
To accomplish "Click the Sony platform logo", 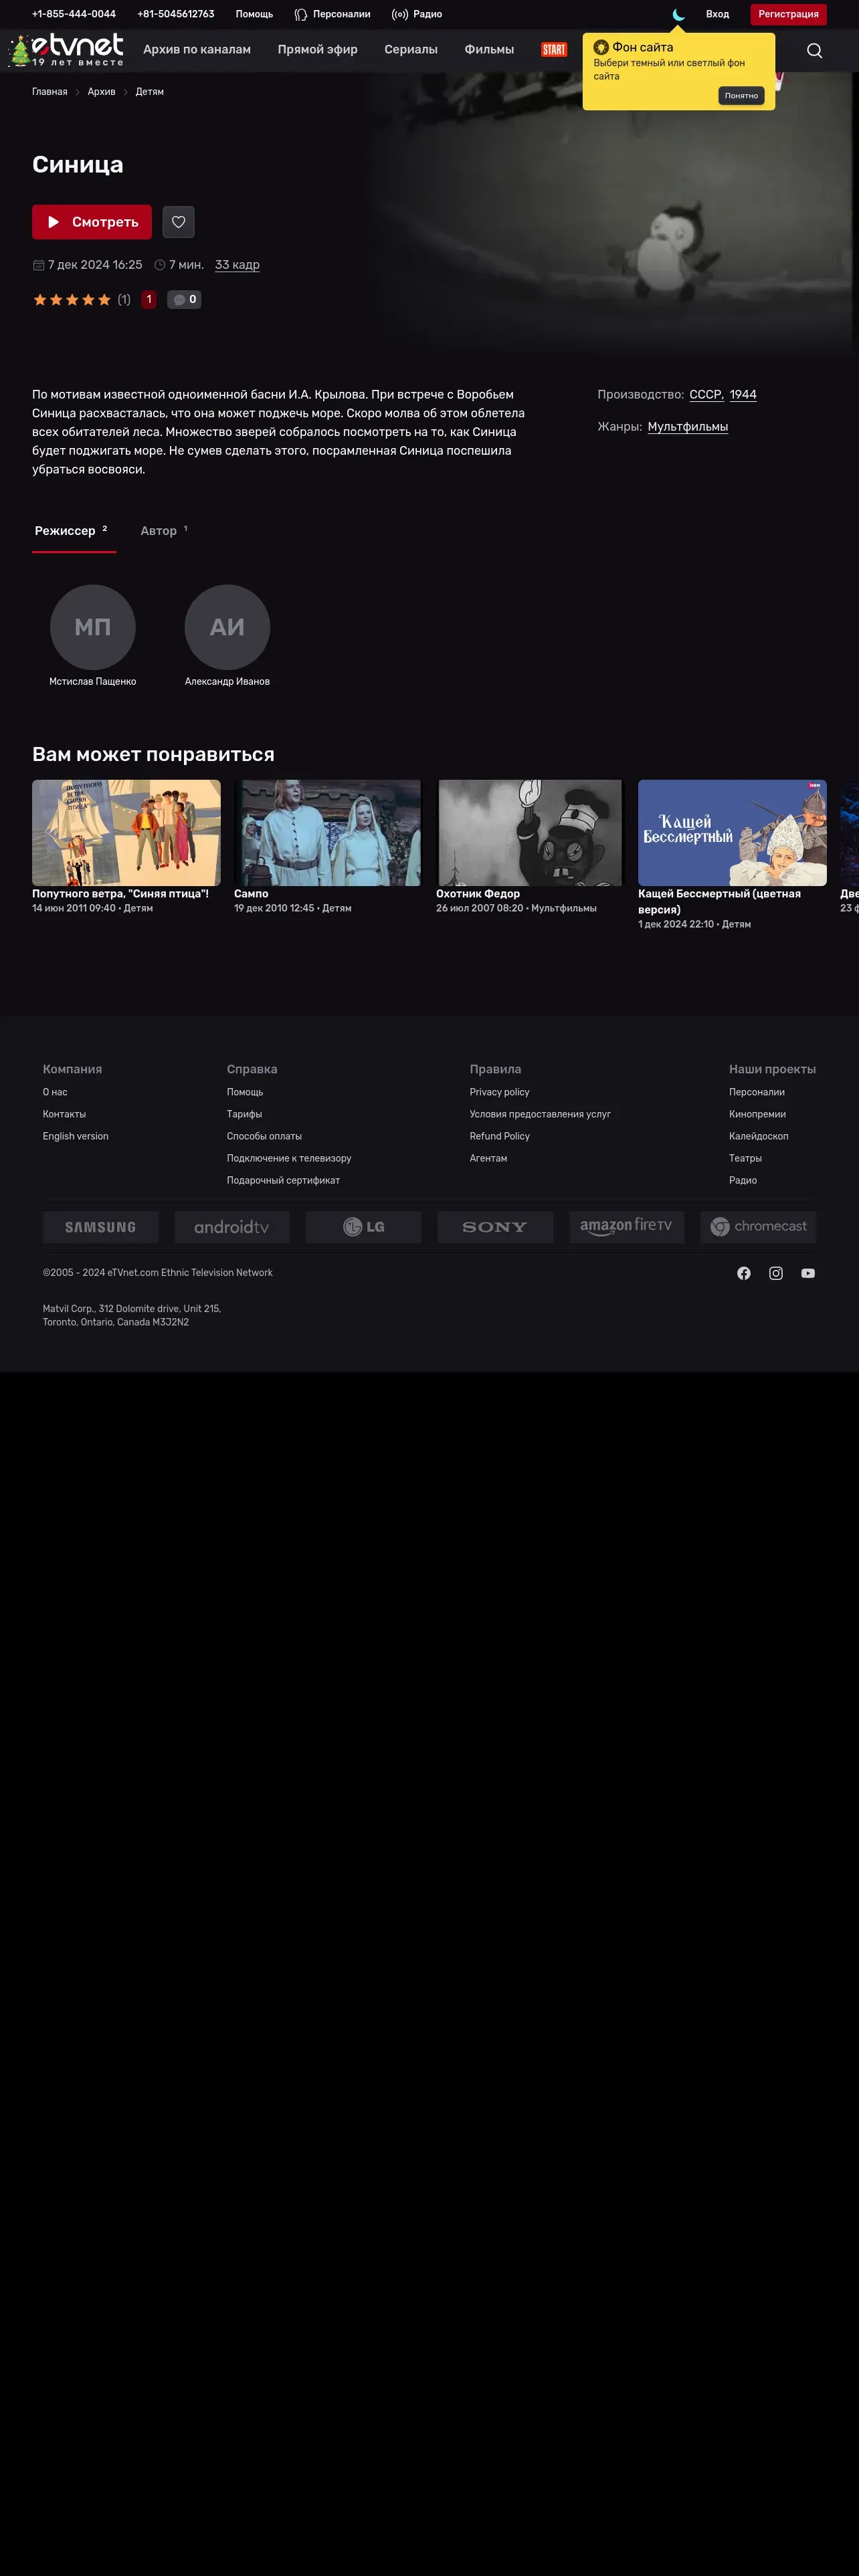I will [x=495, y=1227].
